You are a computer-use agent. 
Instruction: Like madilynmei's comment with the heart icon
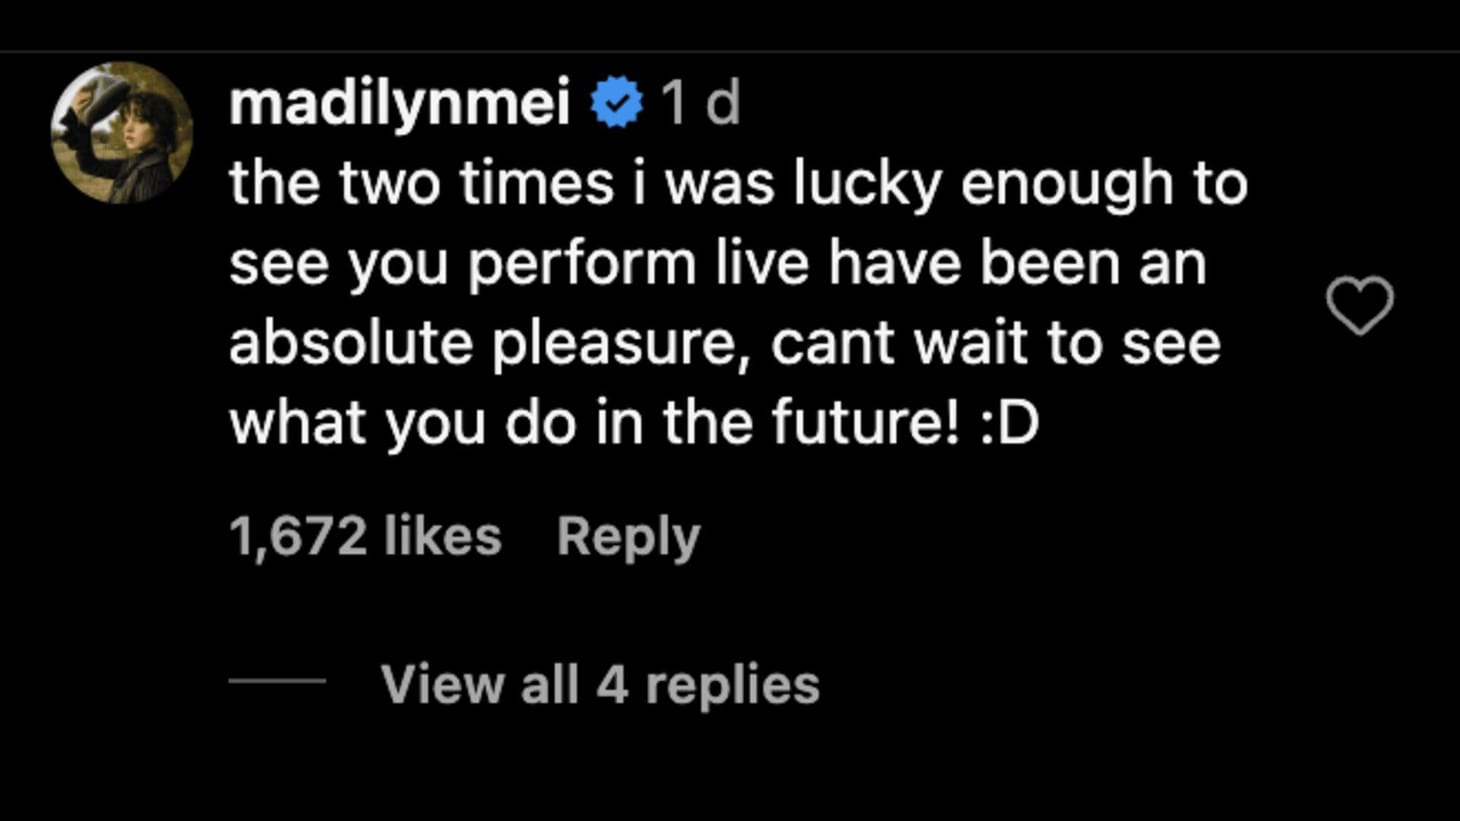click(1359, 305)
